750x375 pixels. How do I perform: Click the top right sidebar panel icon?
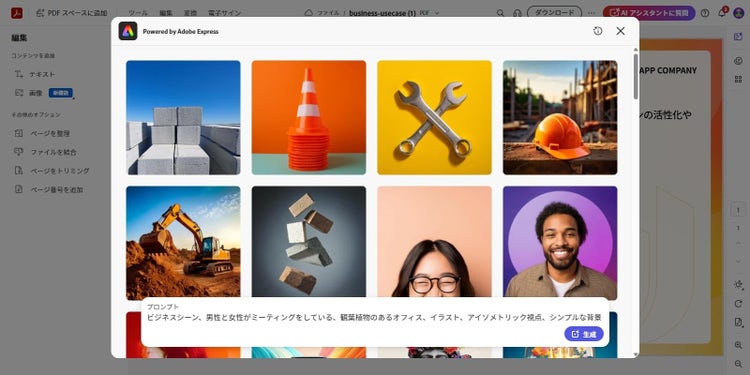[x=738, y=36]
